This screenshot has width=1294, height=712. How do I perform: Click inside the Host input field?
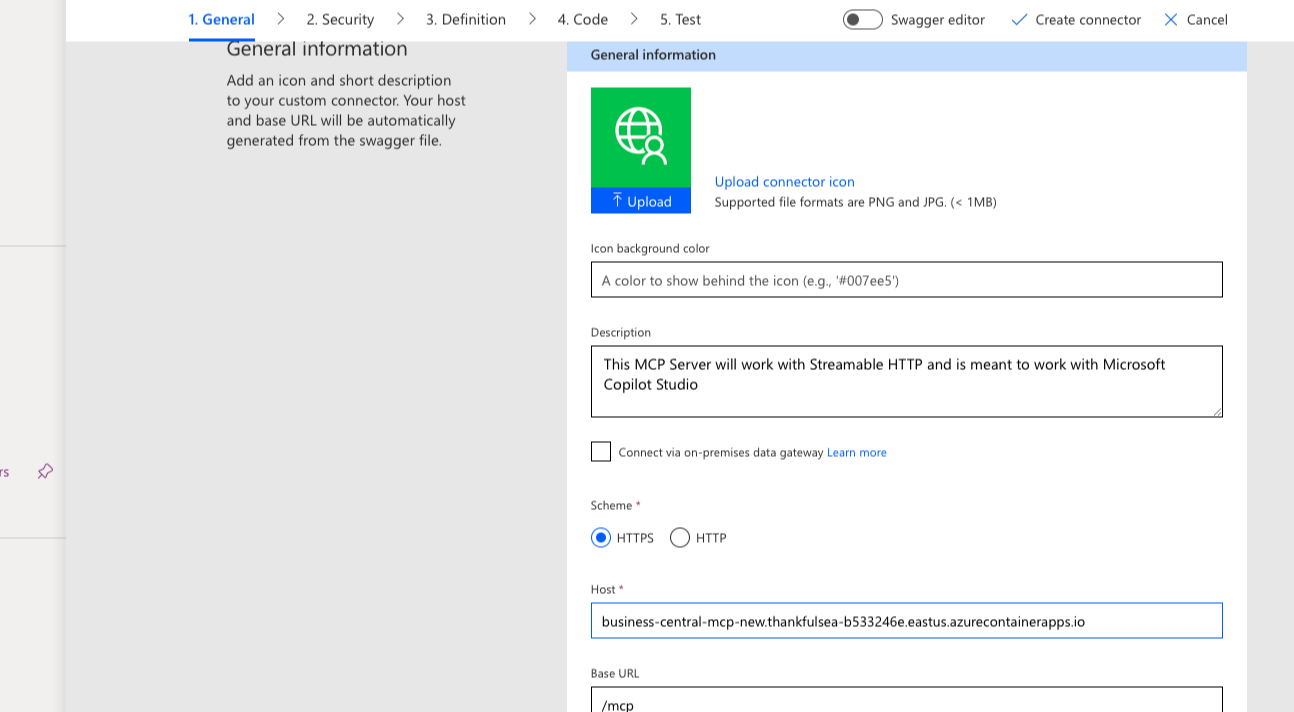[x=906, y=620]
